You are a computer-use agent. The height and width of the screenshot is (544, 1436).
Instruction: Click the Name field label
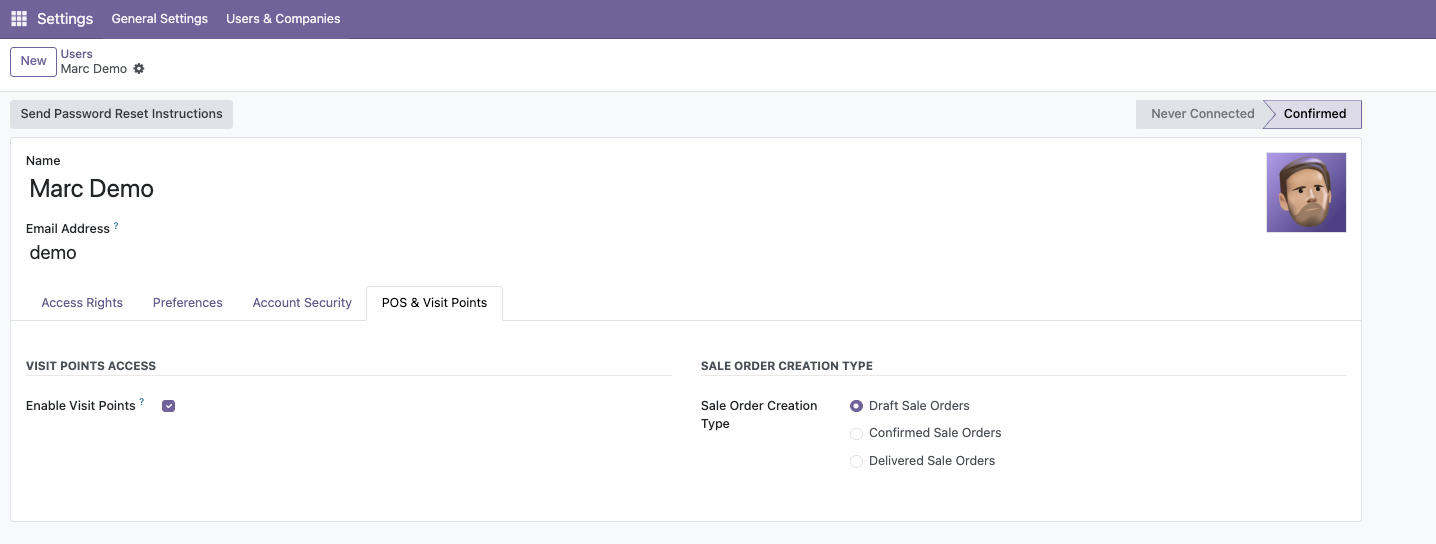[x=43, y=161]
